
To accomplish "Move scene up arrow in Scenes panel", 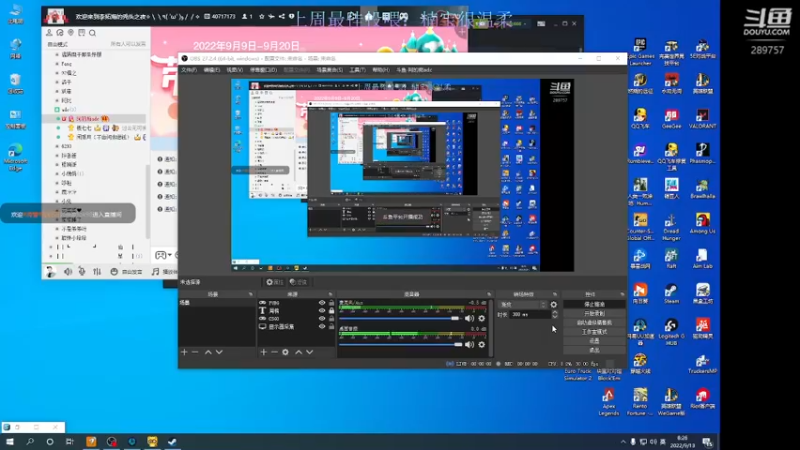I will (208, 352).
